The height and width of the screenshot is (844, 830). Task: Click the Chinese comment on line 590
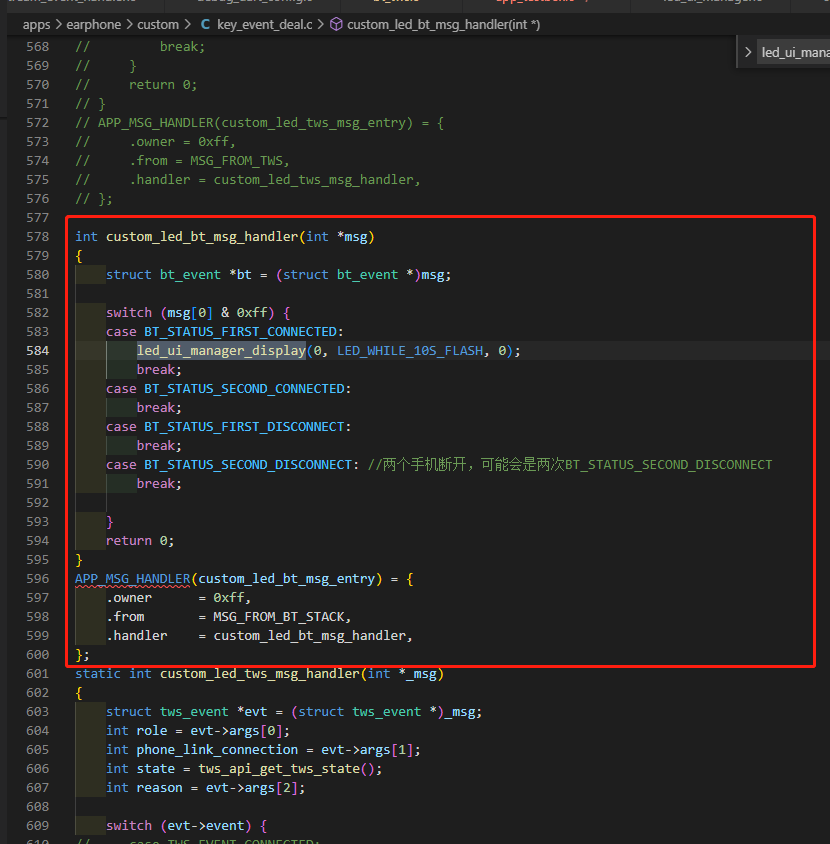coord(570,465)
